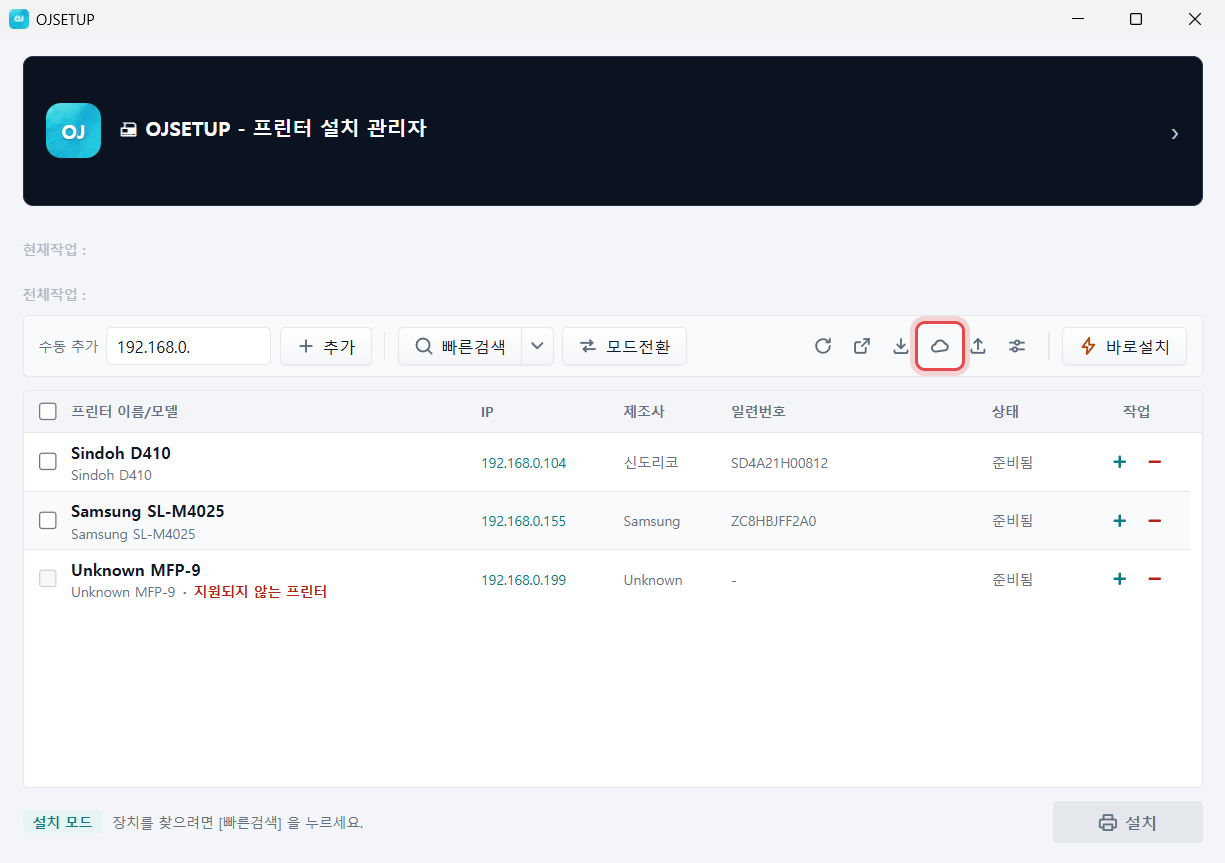The image size is (1225, 863).
Task: Click the 바로설치 button
Action: pos(1124,346)
